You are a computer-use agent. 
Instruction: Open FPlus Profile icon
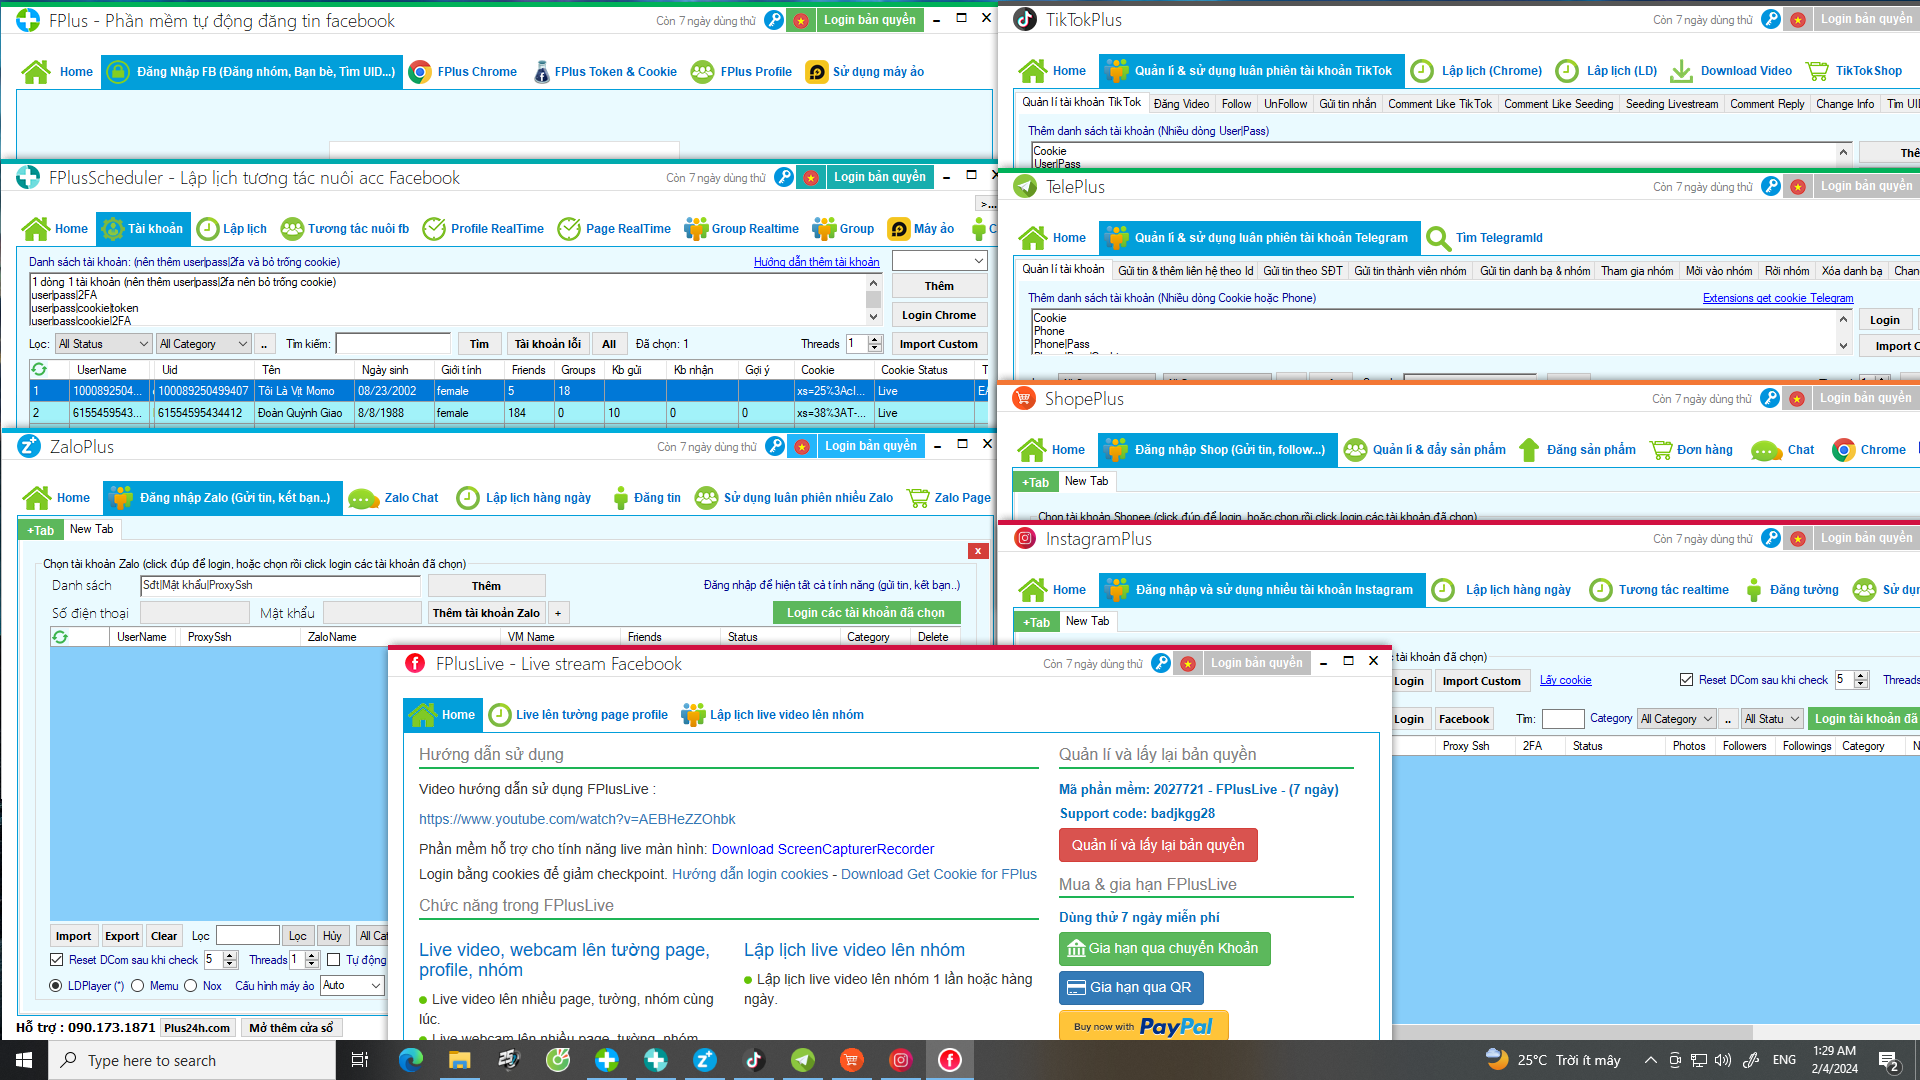point(703,72)
